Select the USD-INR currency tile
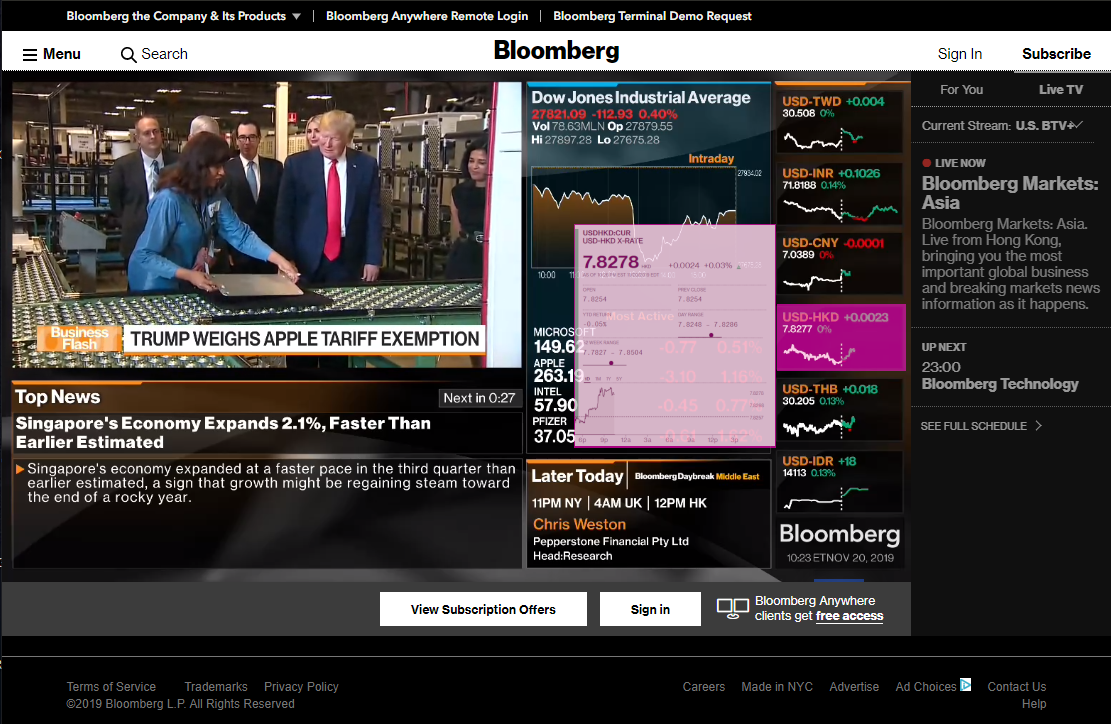Screen dimensions: 1111x724 point(840,194)
